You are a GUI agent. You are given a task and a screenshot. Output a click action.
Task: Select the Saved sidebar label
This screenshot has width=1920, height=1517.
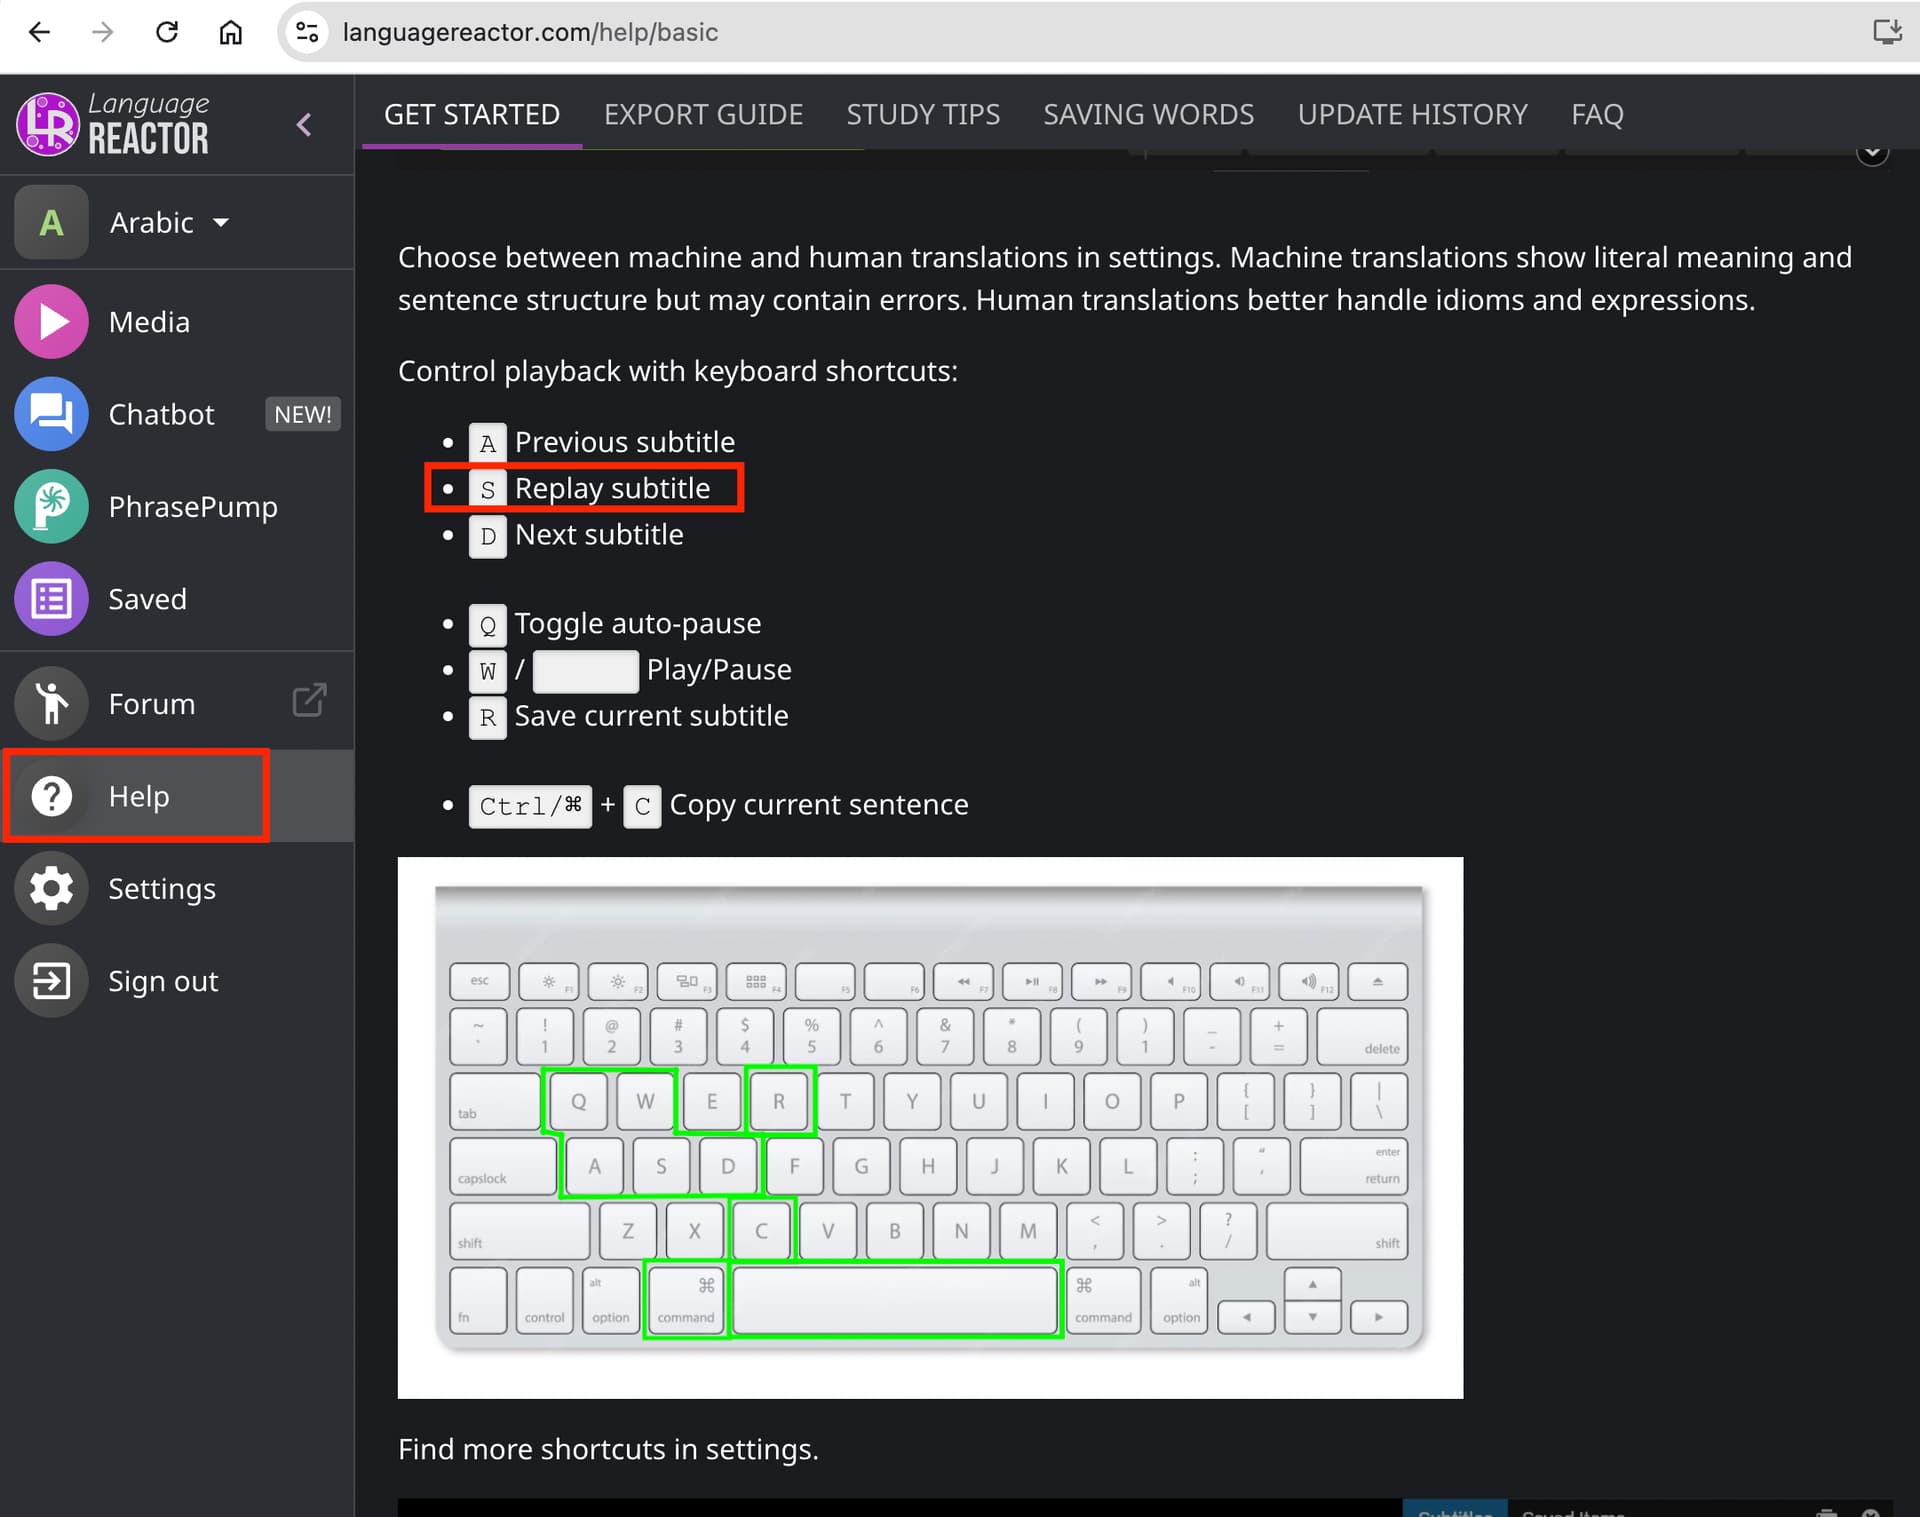(x=147, y=599)
